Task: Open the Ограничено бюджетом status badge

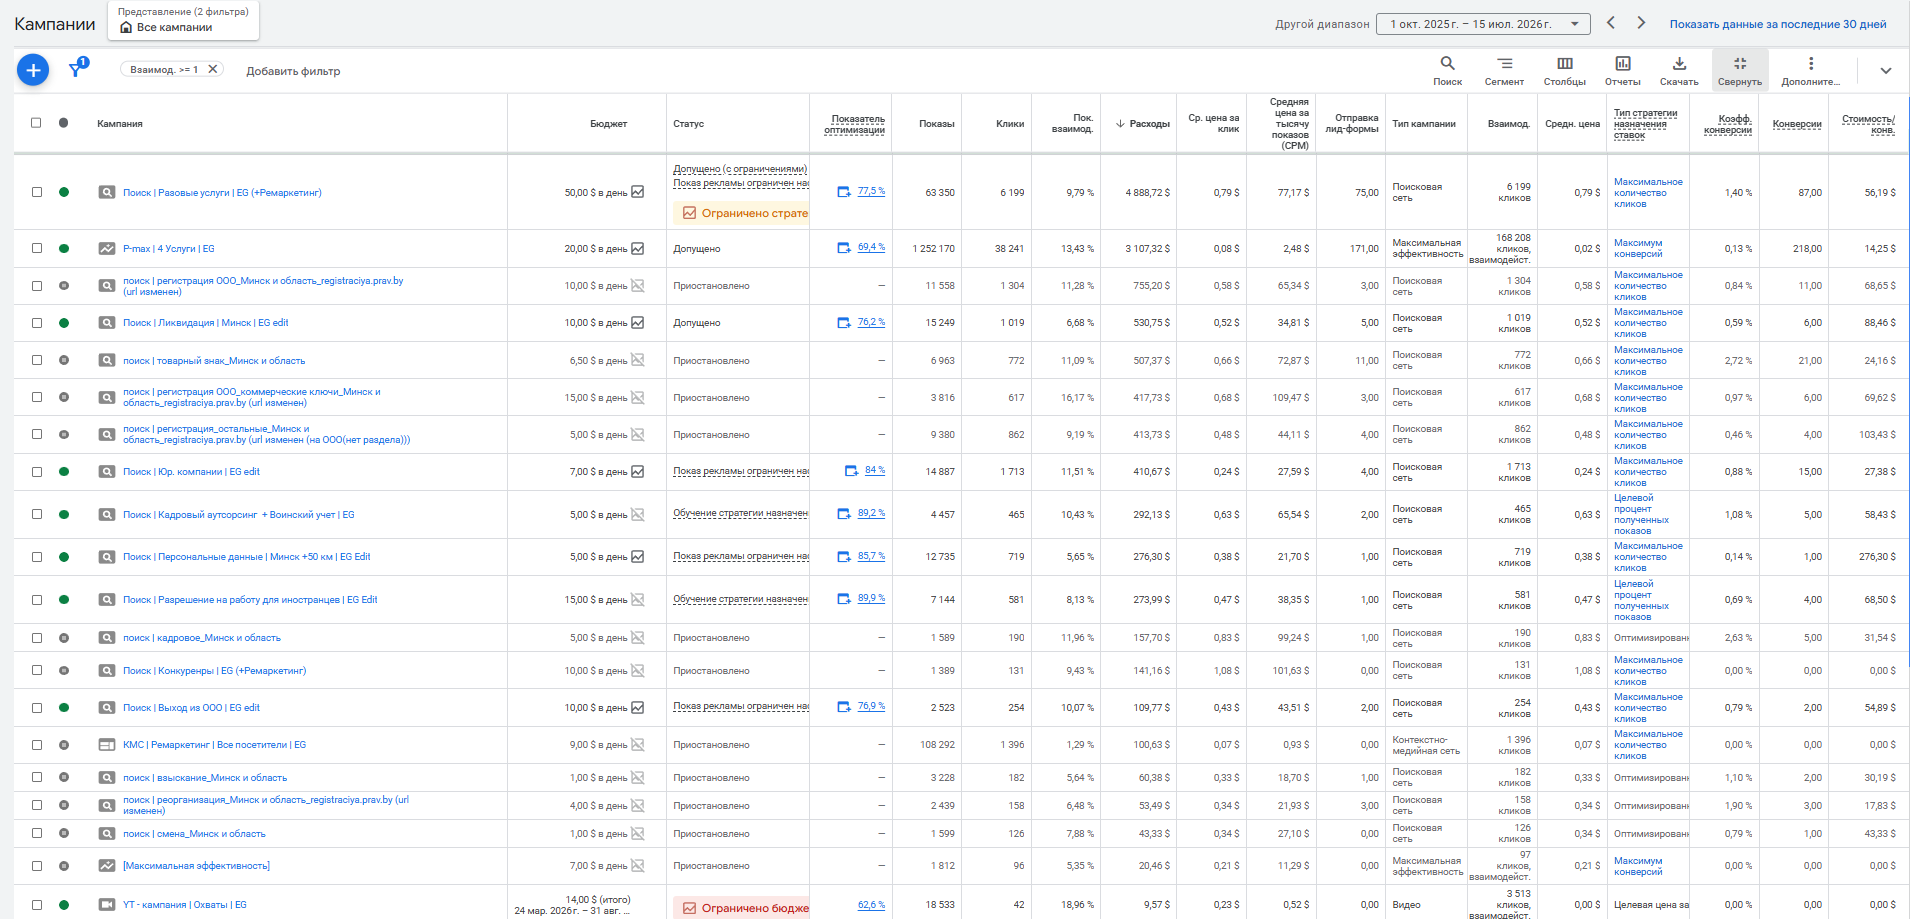Action: [742, 908]
